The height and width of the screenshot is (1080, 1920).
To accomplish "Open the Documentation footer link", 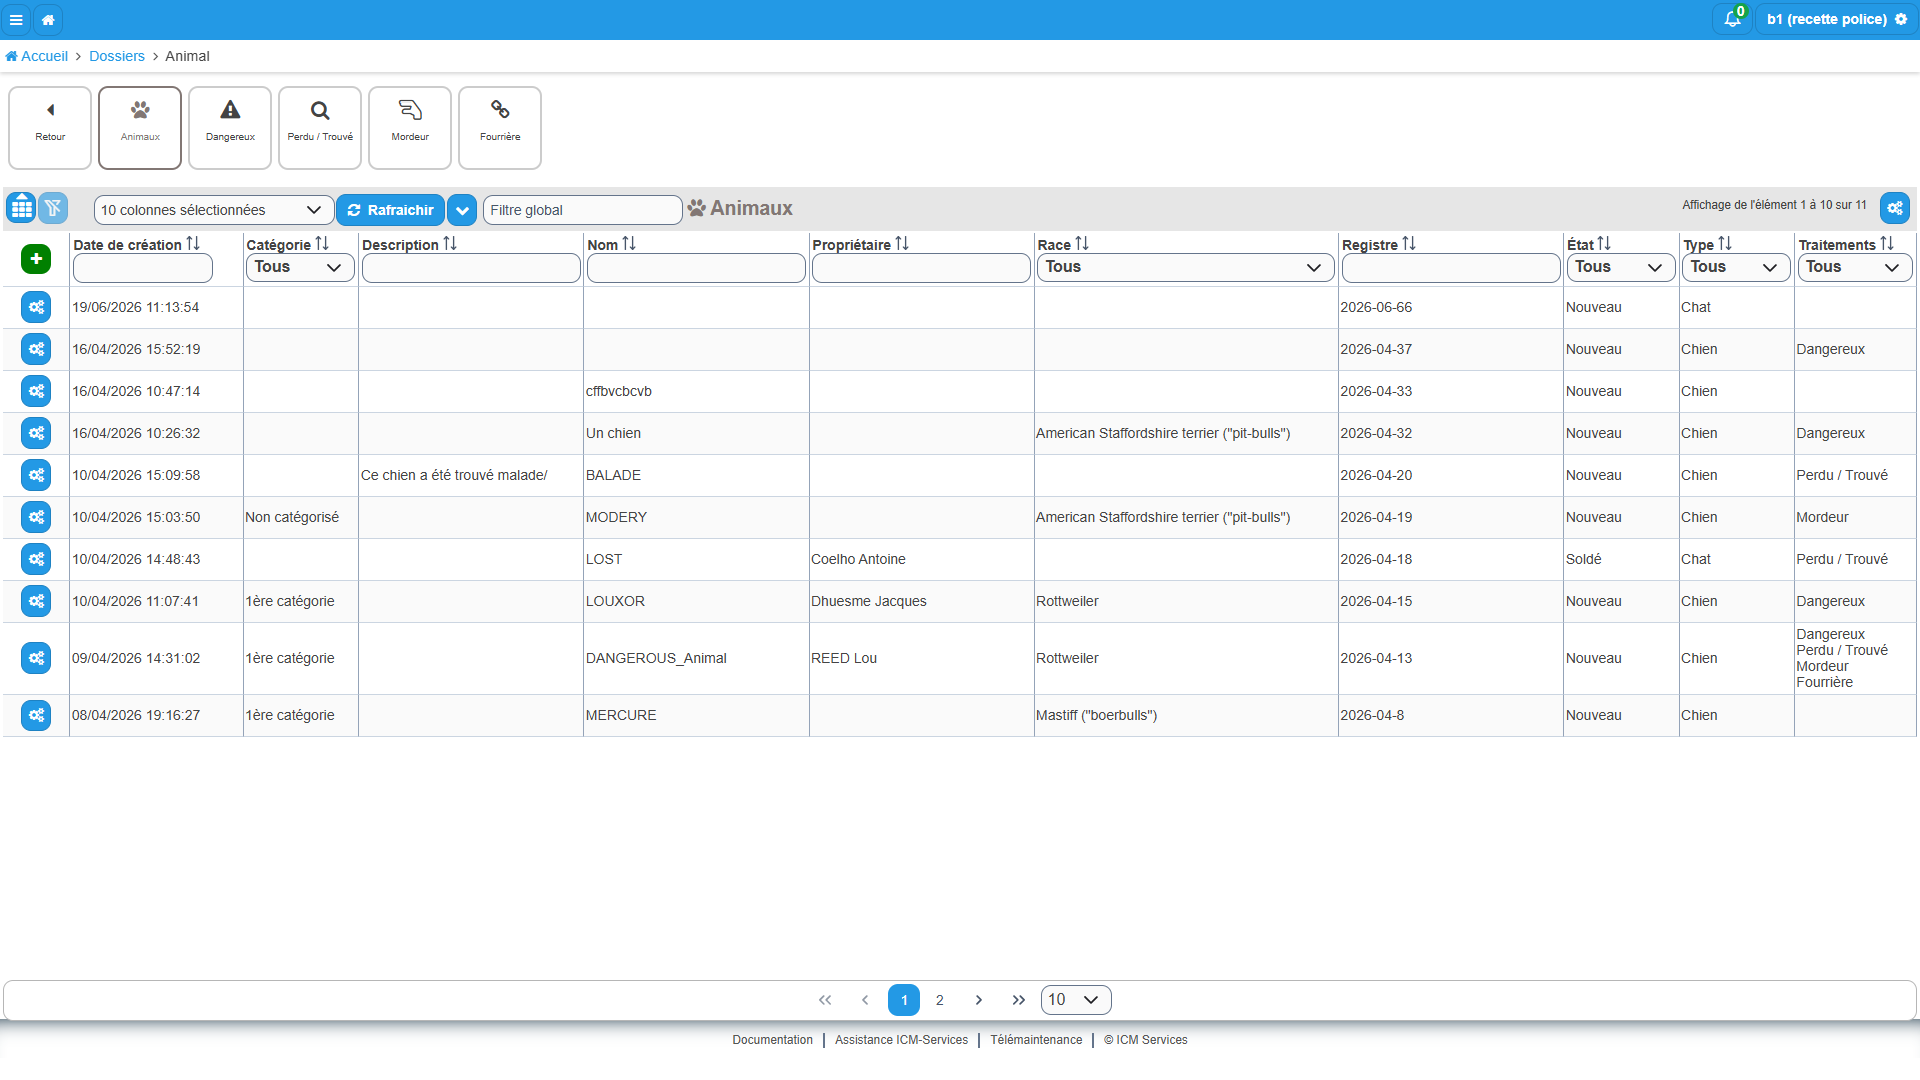I will [x=772, y=1040].
